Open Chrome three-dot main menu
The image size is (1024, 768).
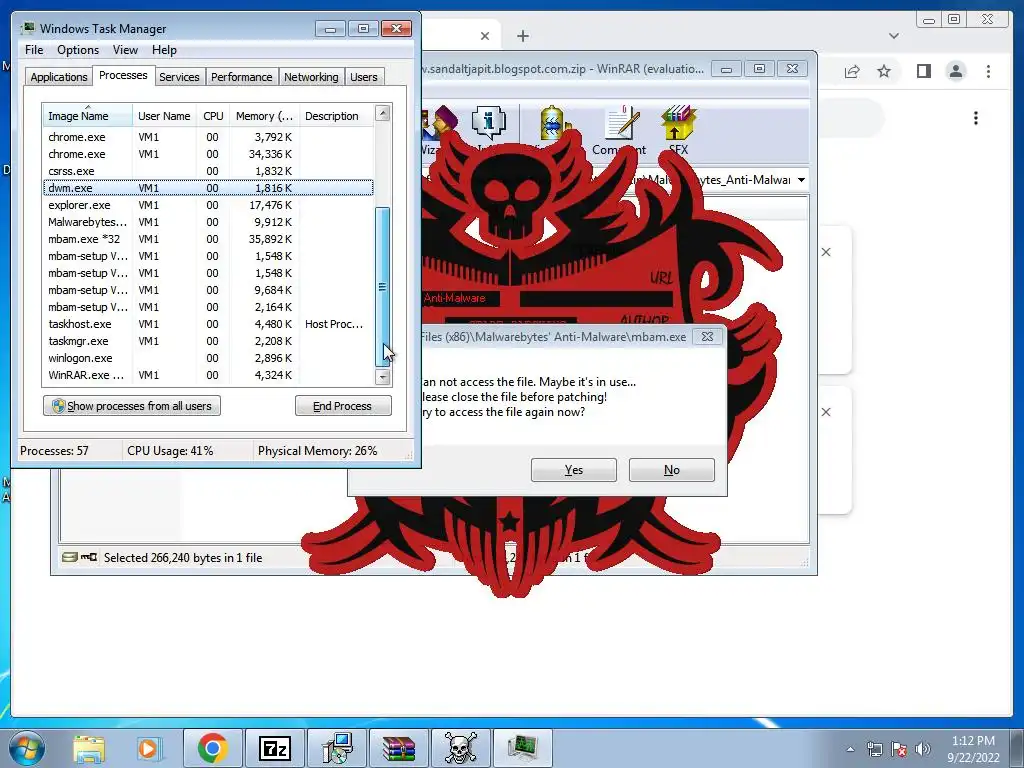[x=988, y=71]
